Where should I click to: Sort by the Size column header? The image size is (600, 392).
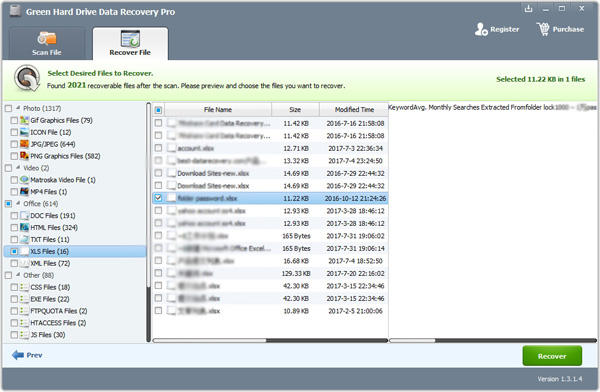point(295,110)
